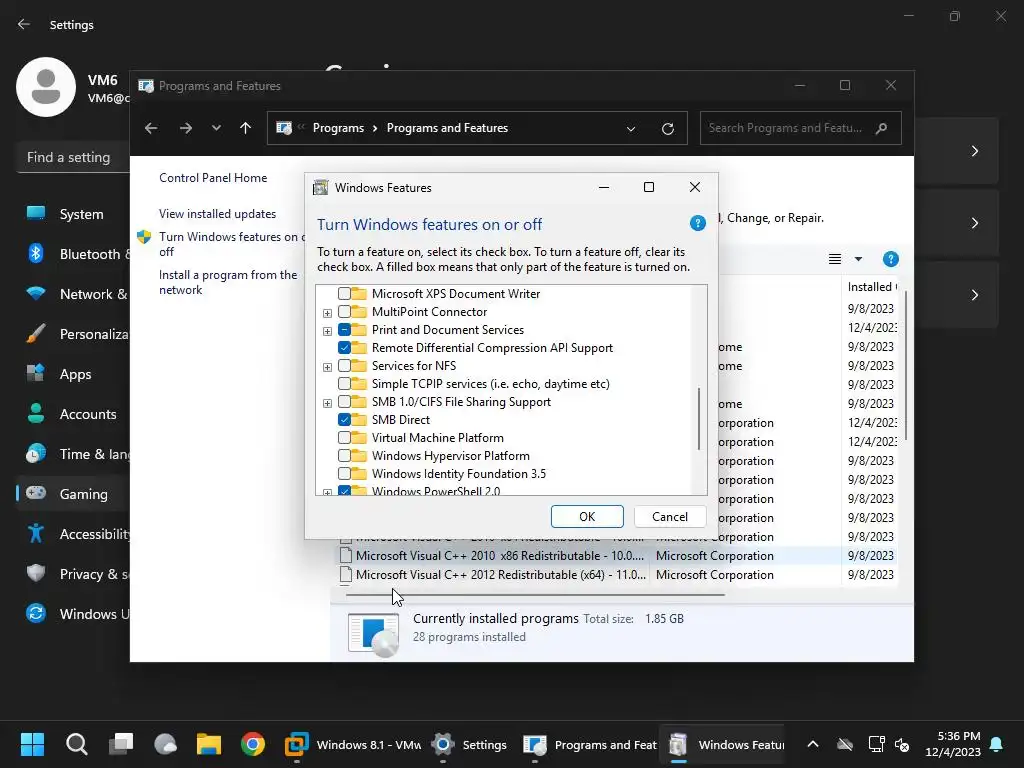Switch to Windows 8.1 VMware taskbar item
The image size is (1024, 768).
click(353, 744)
